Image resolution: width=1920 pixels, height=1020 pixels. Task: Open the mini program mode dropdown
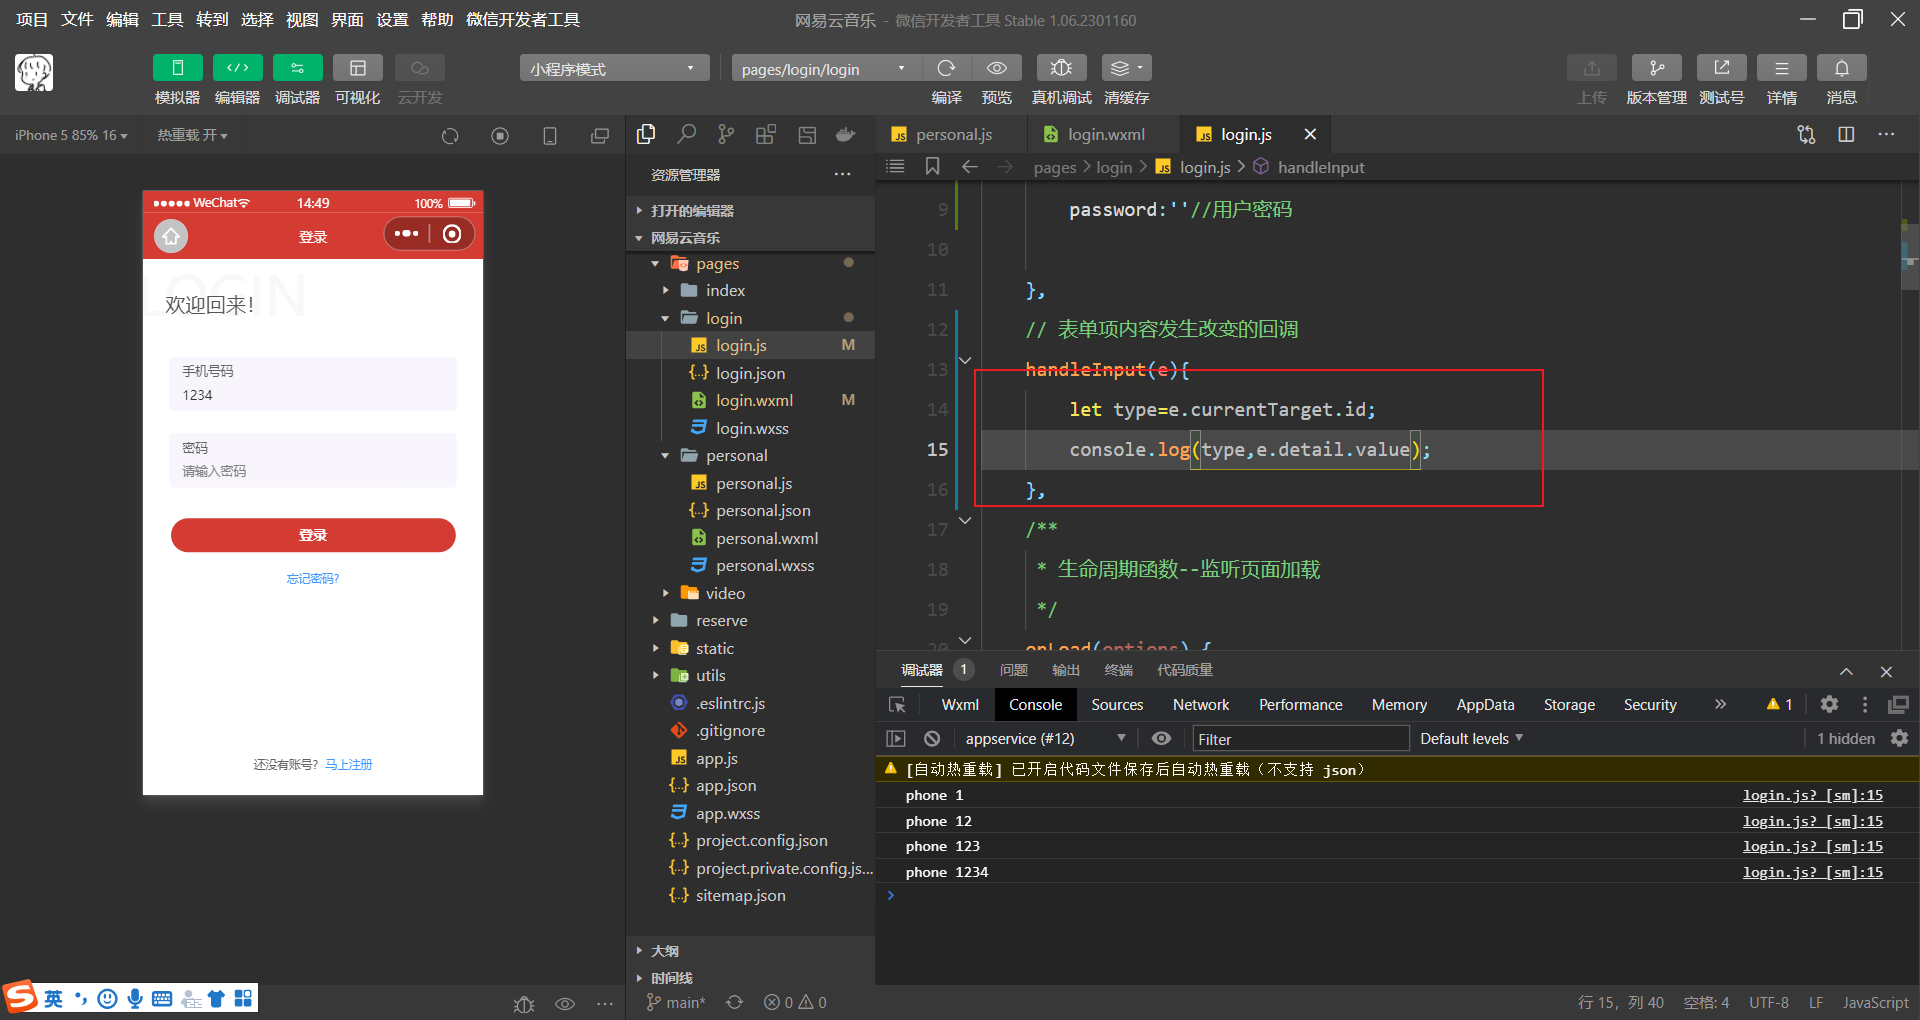coord(614,68)
